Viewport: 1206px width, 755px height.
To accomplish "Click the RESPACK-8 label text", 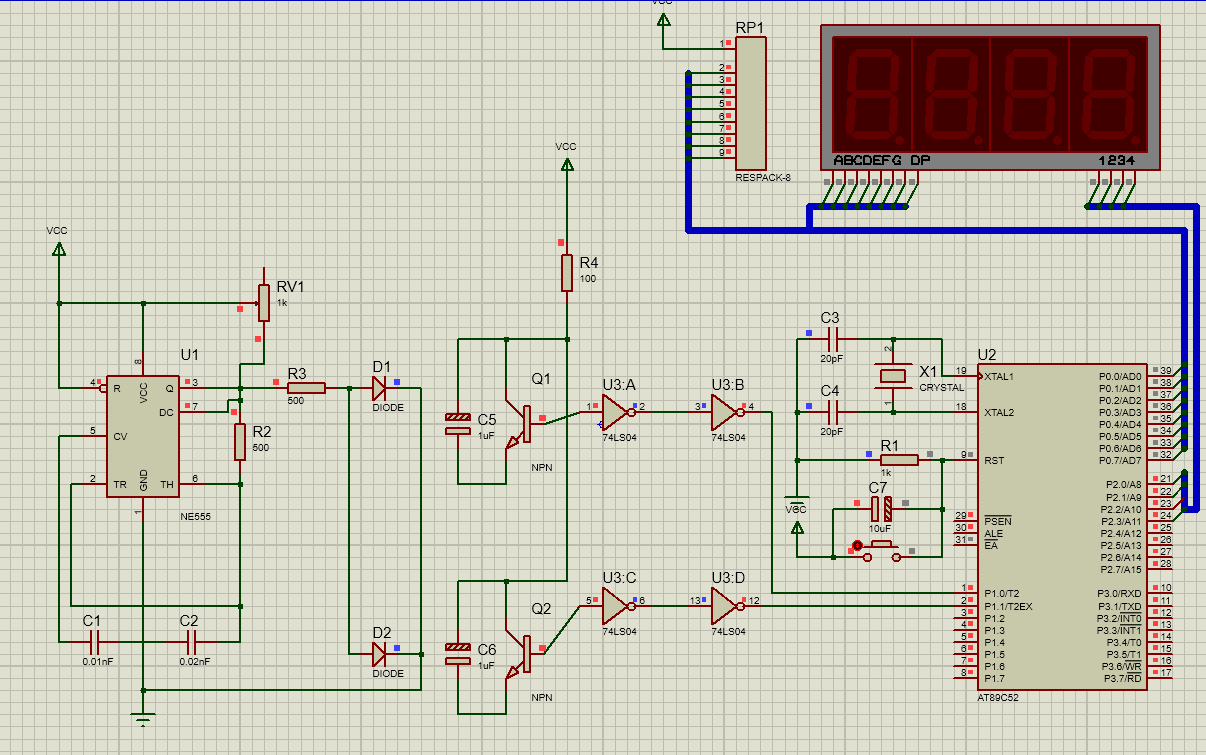I will tap(763, 180).
